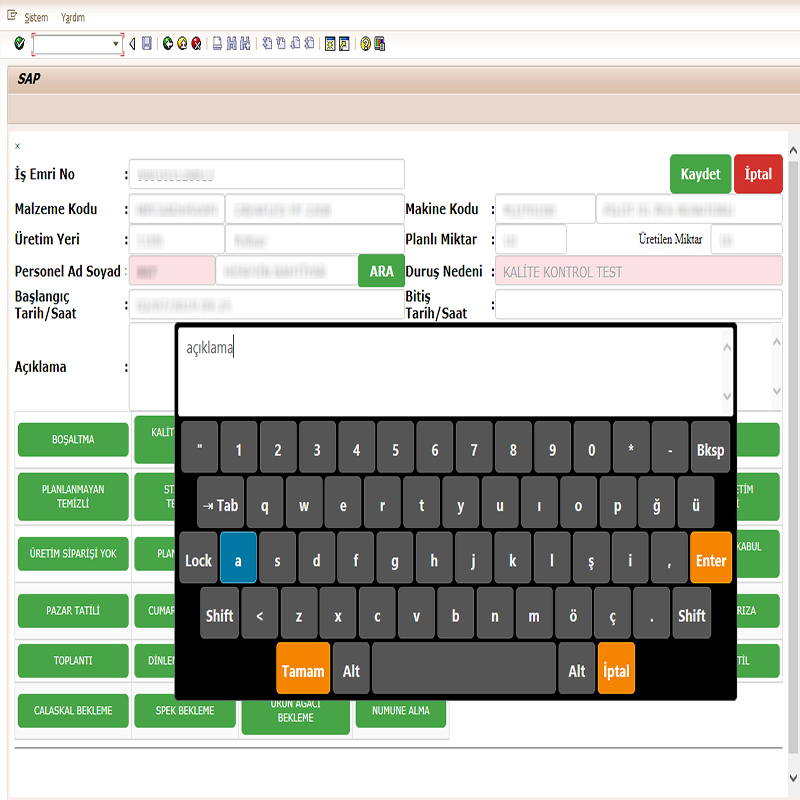
Task: Click the Save diskette icon in toolbar
Action: pos(146,44)
